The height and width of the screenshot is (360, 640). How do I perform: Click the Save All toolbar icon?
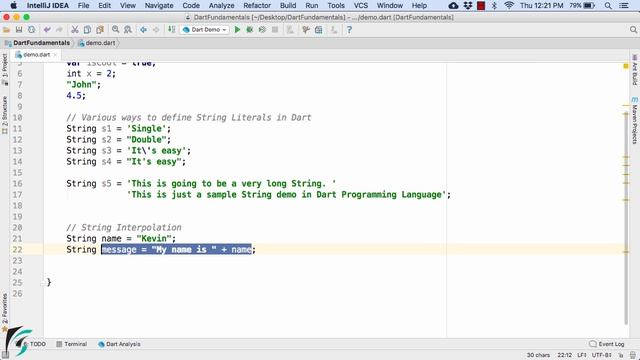pos(19,30)
